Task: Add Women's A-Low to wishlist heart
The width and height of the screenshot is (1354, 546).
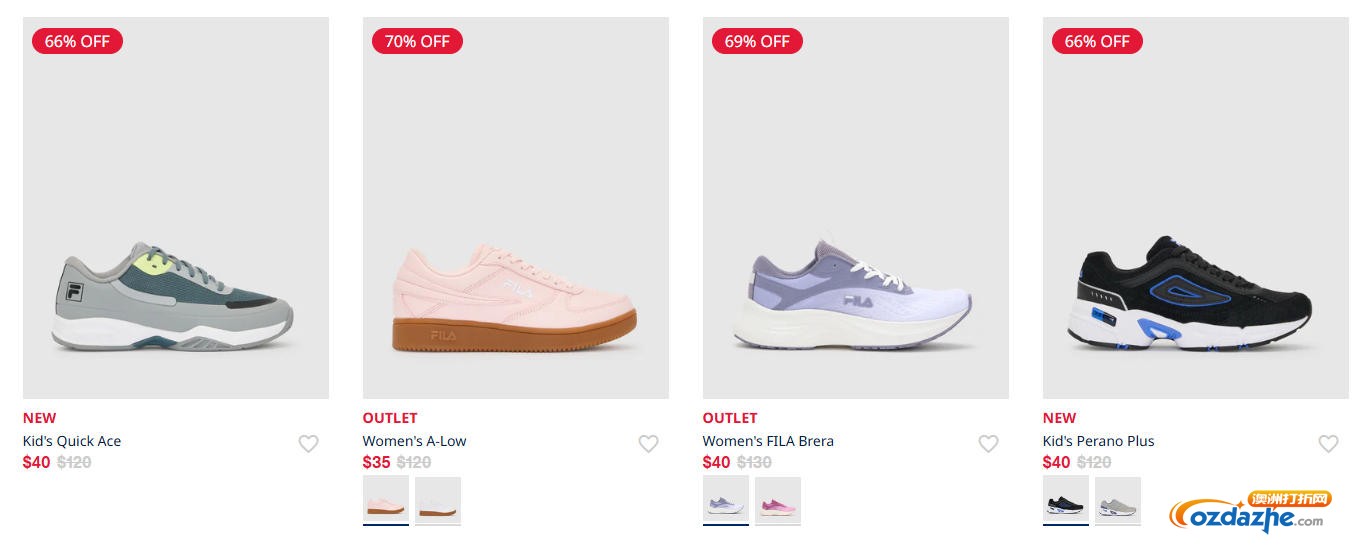Action: 648,443
